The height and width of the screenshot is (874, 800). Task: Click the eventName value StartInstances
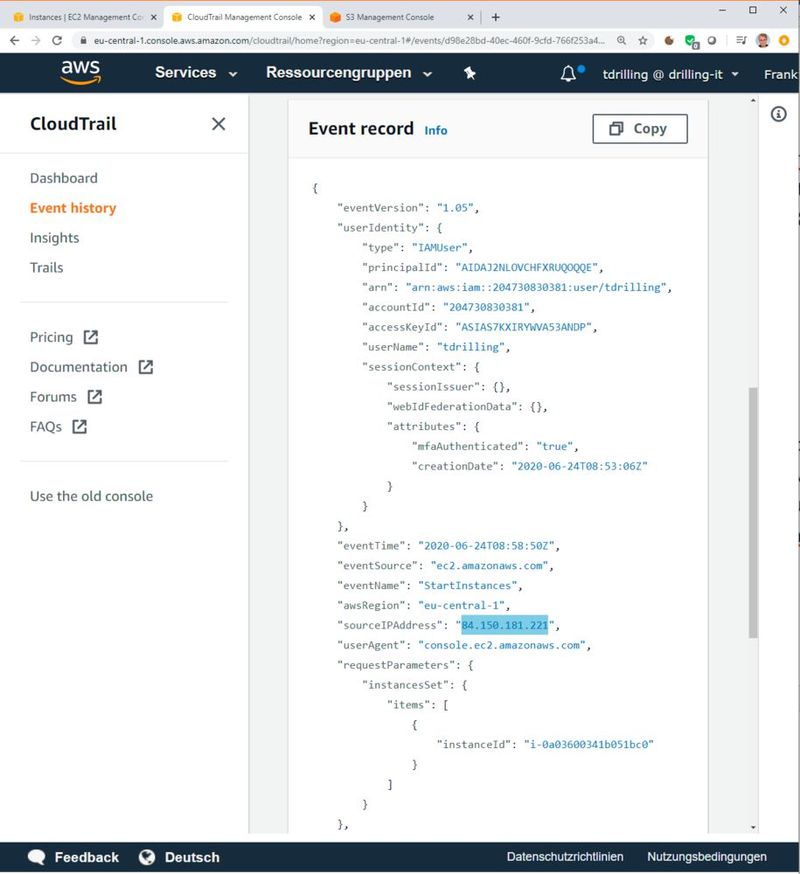(x=467, y=586)
